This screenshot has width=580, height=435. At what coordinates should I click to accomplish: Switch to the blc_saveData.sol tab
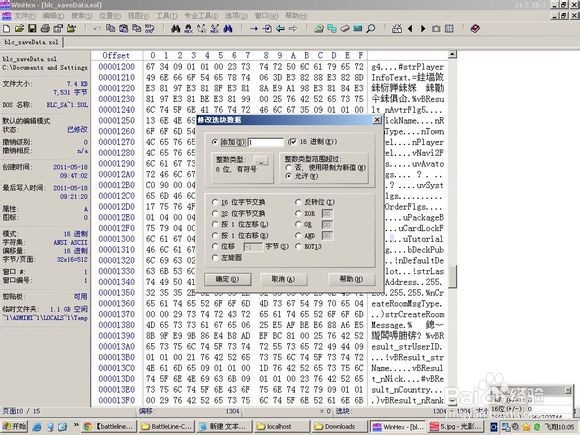tap(31, 42)
